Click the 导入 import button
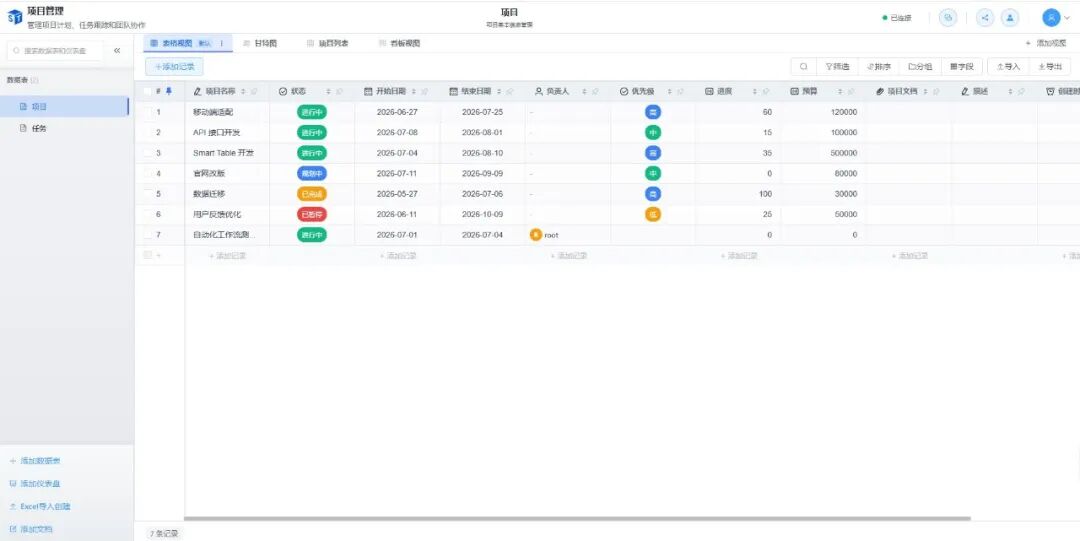The height and width of the screenshot is (541, 1080). pyautogui.click(x=1008, y=67)
